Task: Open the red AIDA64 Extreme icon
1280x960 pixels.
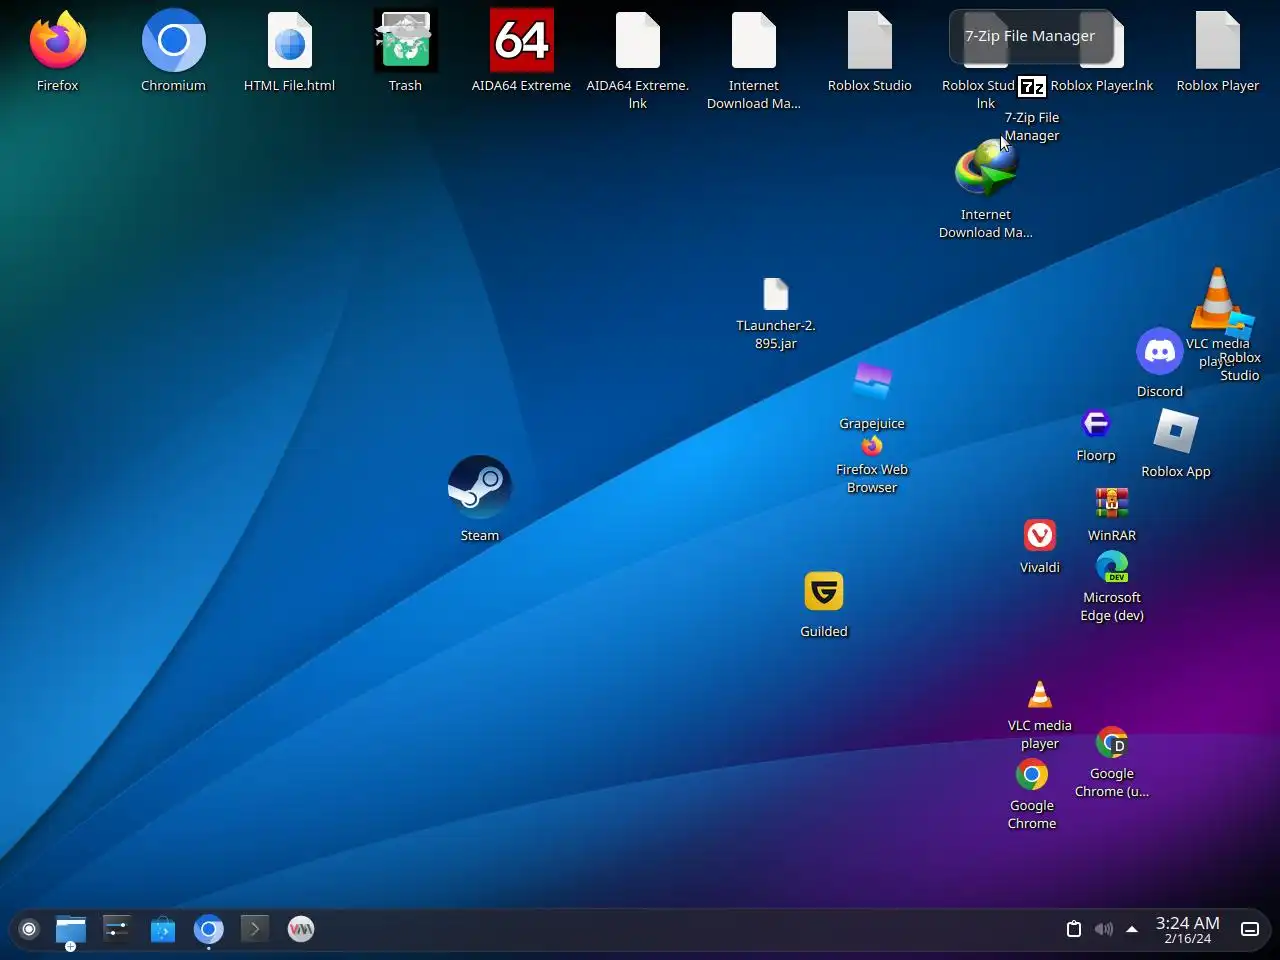Action: (522, 41)
